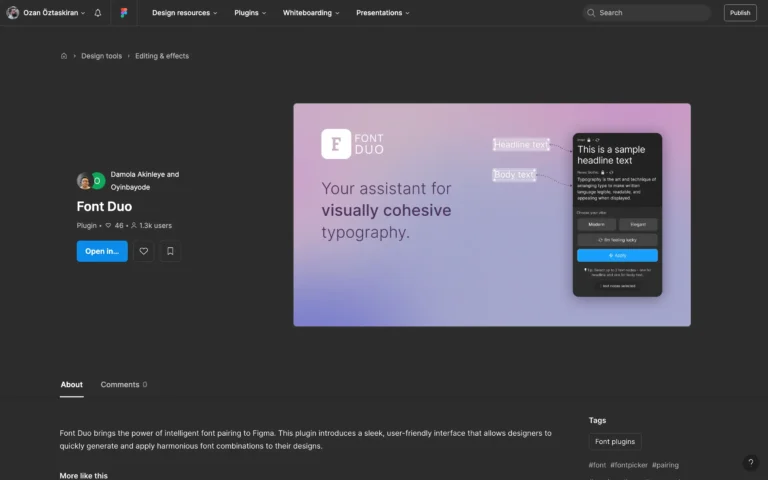Click the #fontpicker hashtag
768x480 pixels.
click(629, 465)
